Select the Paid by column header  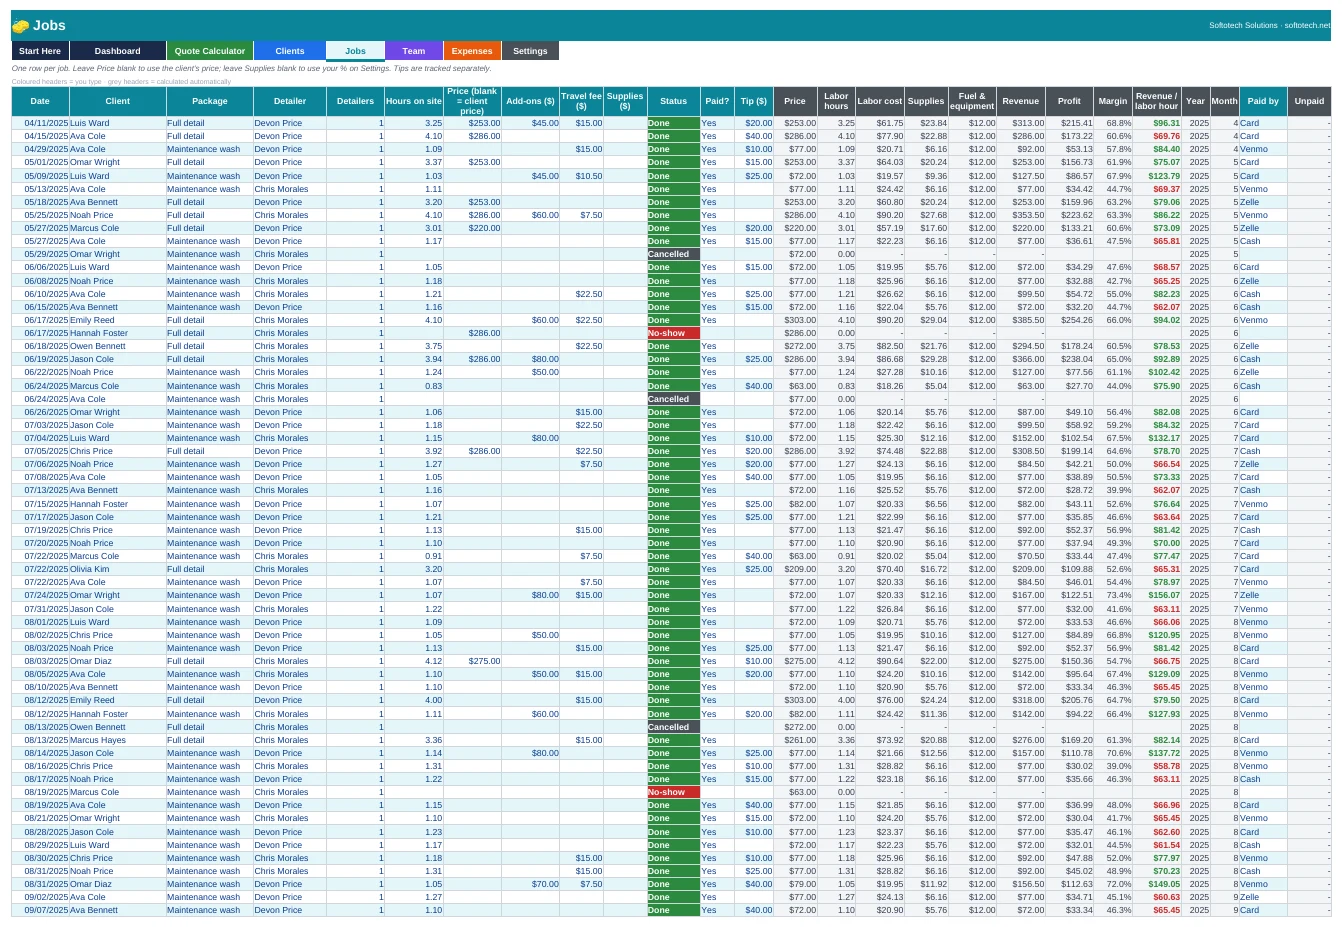click(1263, 101)
